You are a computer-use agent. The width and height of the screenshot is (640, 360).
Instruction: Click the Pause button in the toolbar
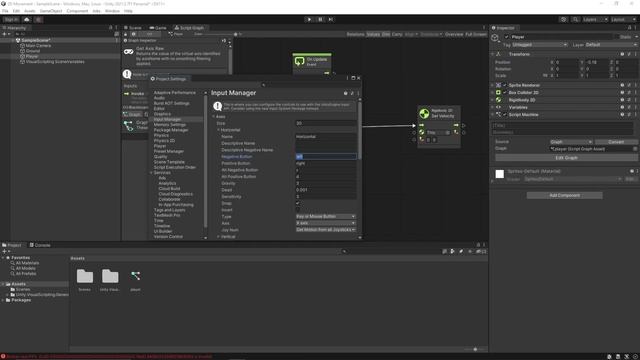320,19
